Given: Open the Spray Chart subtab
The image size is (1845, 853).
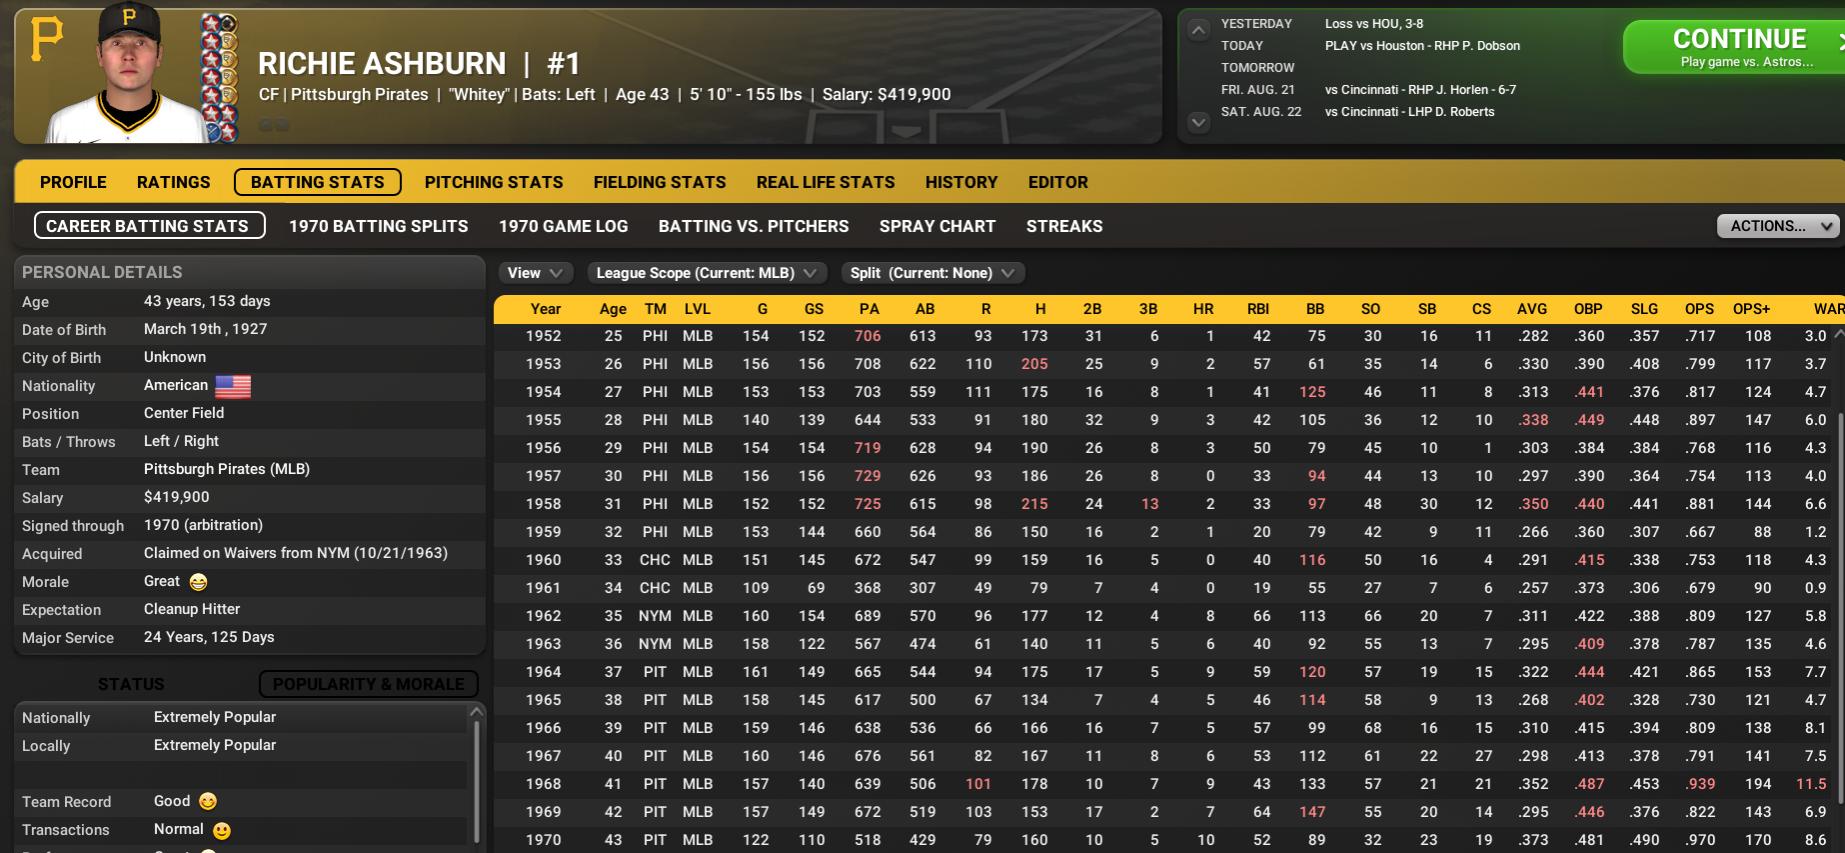Looking at the screenshot, I should (x=938, y=226).
